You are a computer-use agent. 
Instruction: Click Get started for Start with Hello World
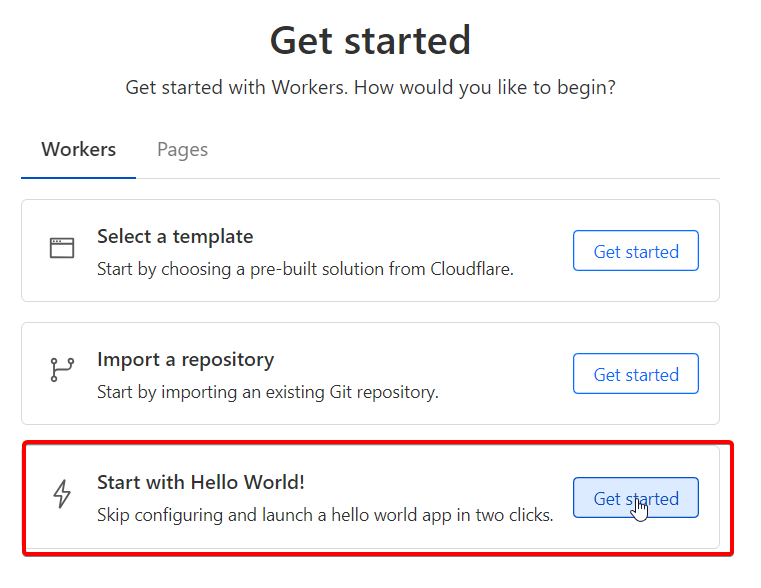tap(636, 498)
